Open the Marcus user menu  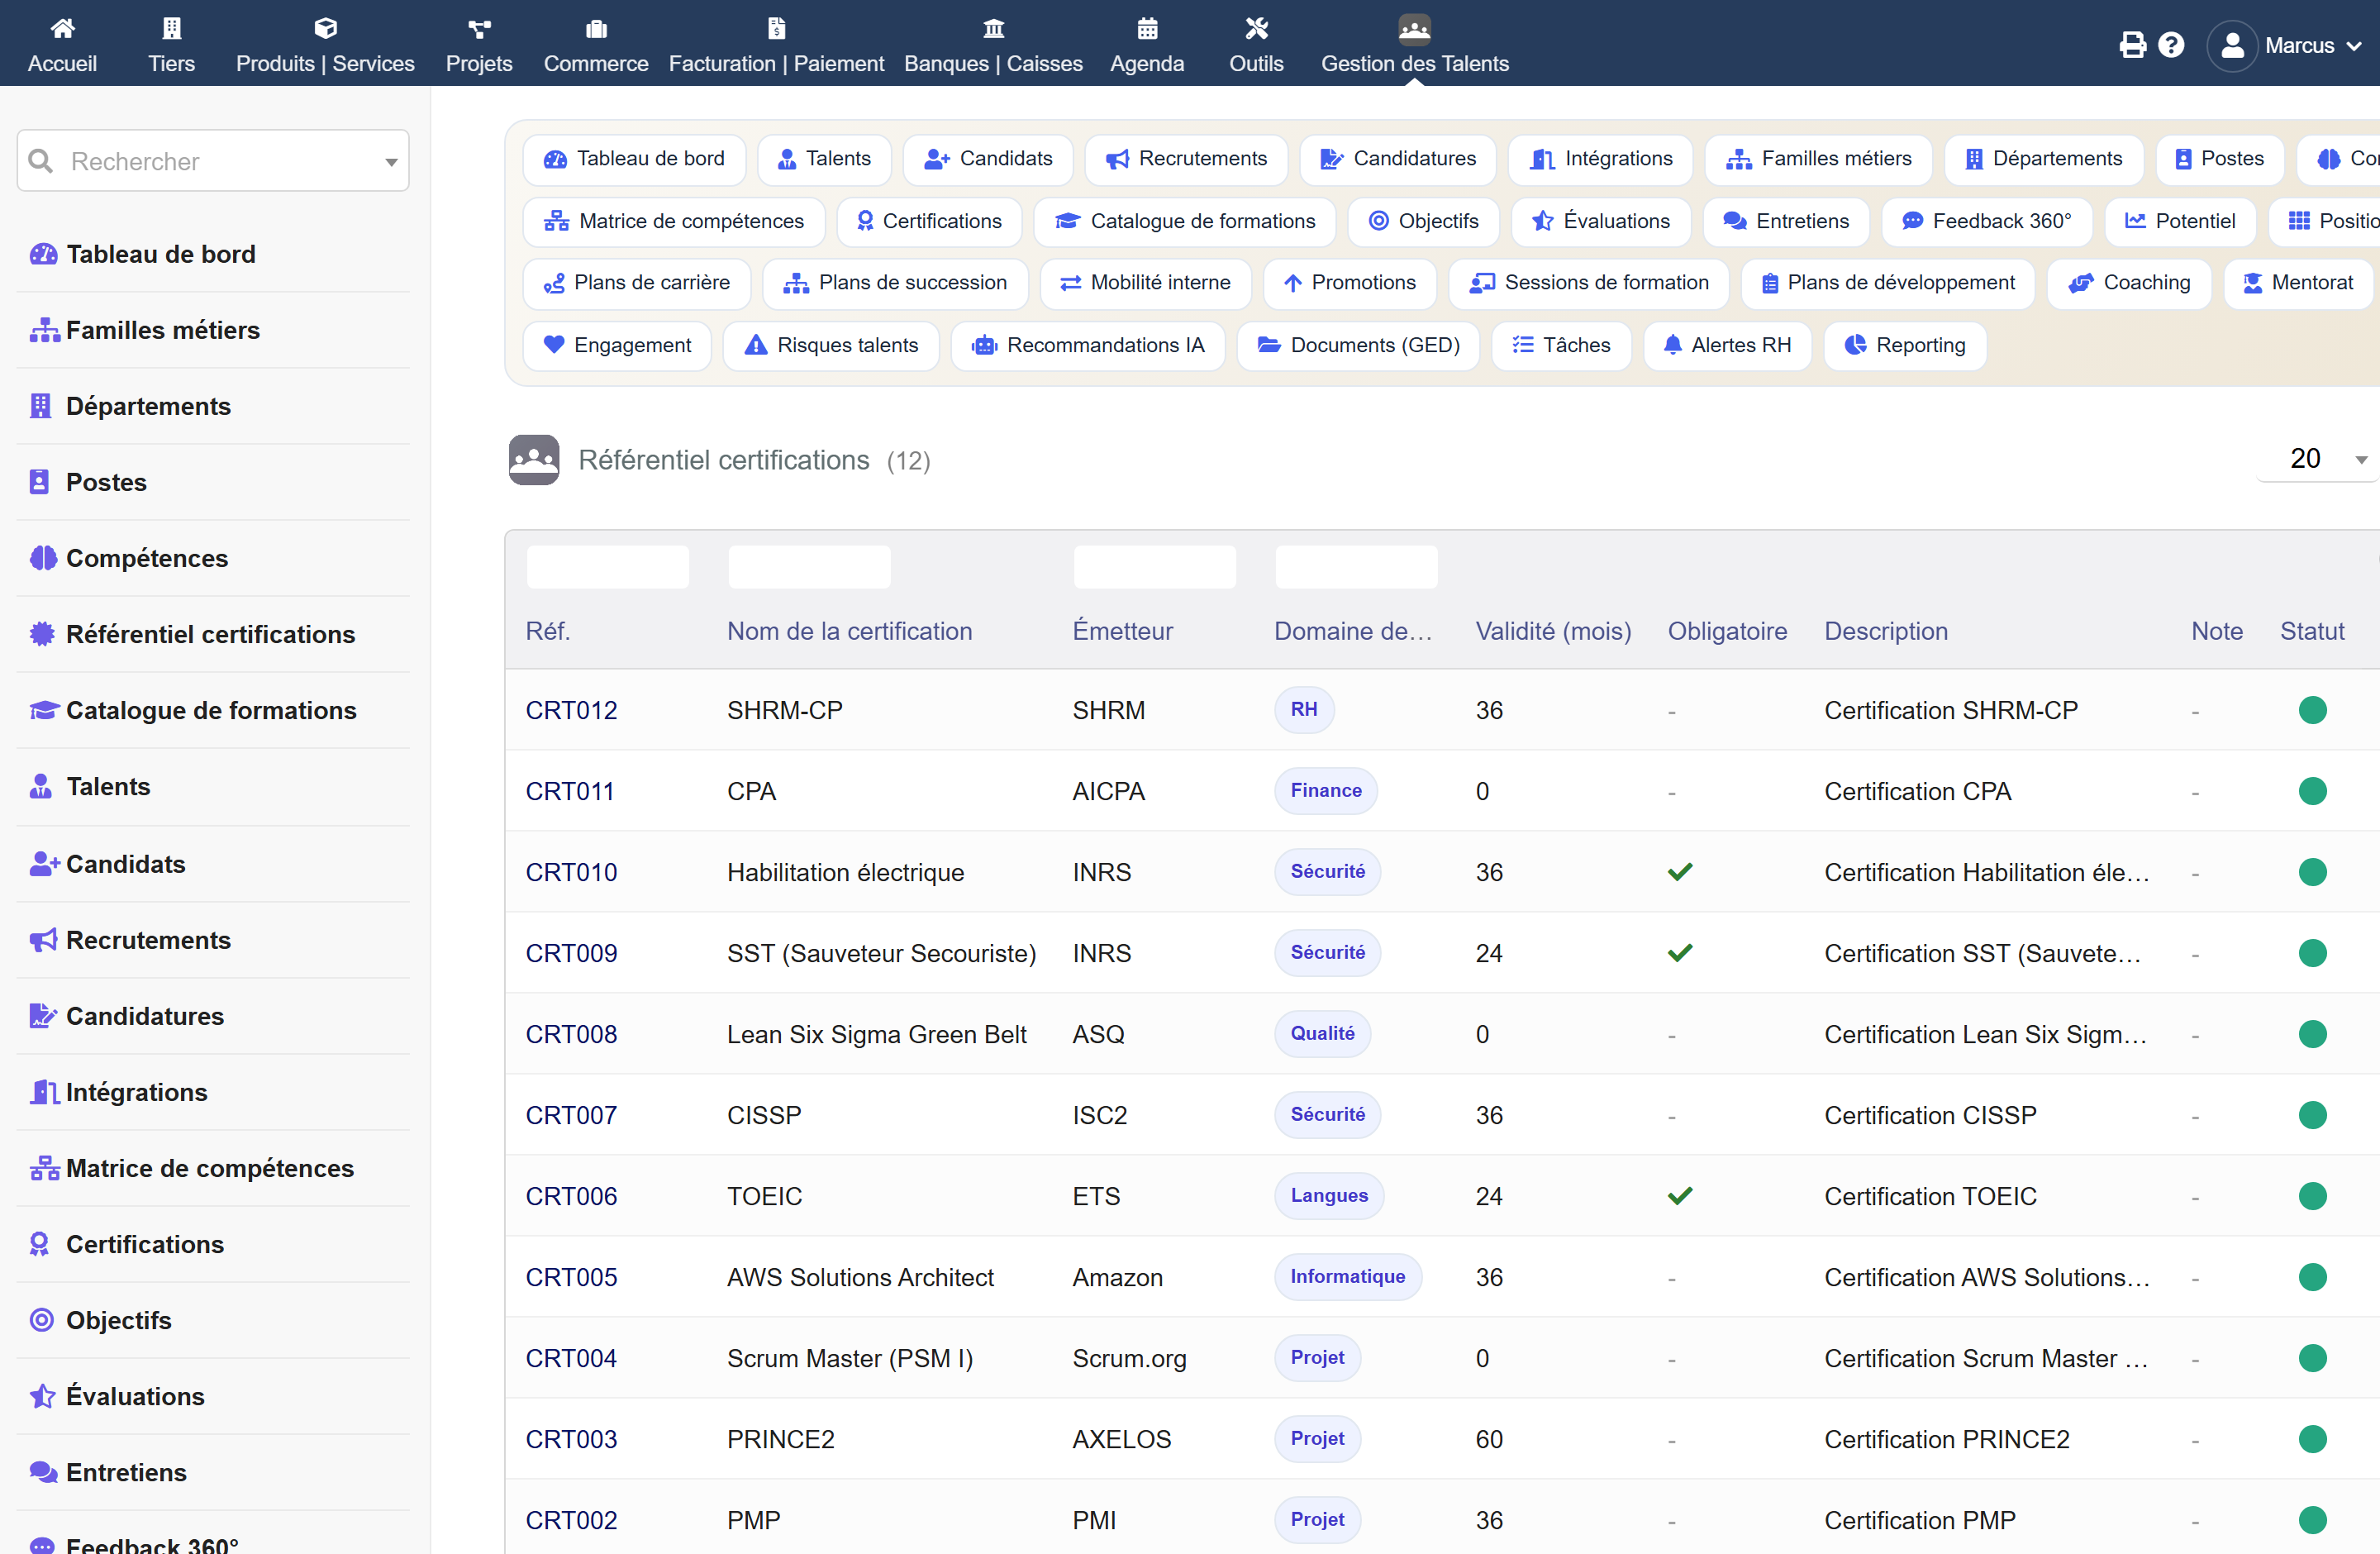2287,45
